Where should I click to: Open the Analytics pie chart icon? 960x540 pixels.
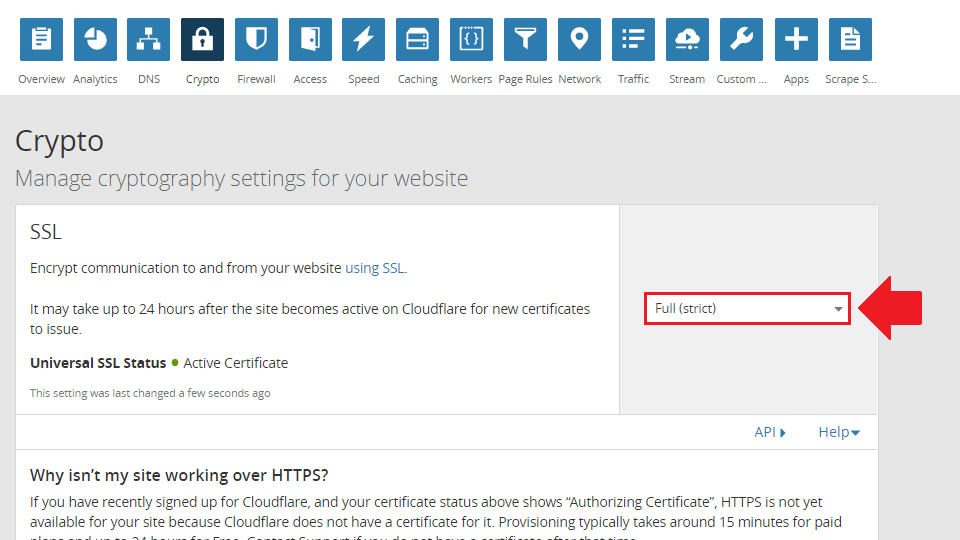(95, 40)
